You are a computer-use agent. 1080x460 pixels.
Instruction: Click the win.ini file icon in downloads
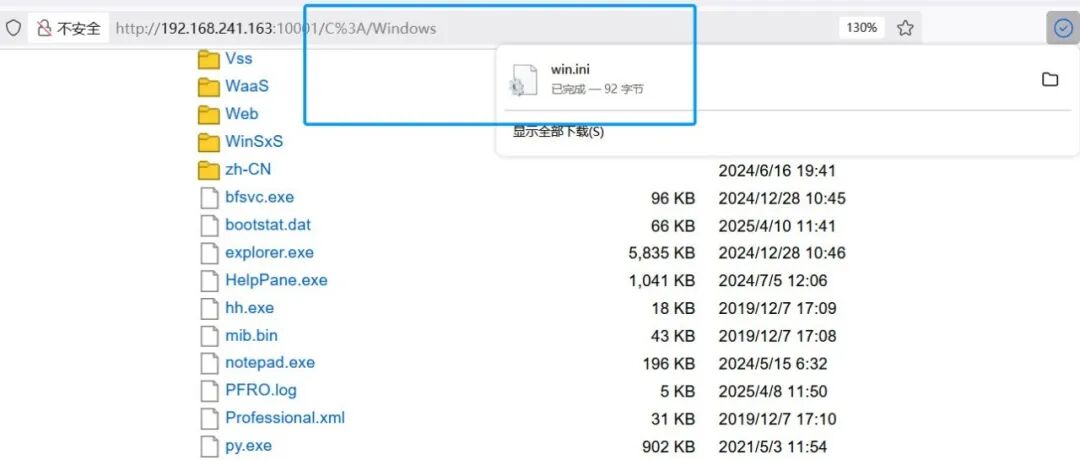click(524, 80)
